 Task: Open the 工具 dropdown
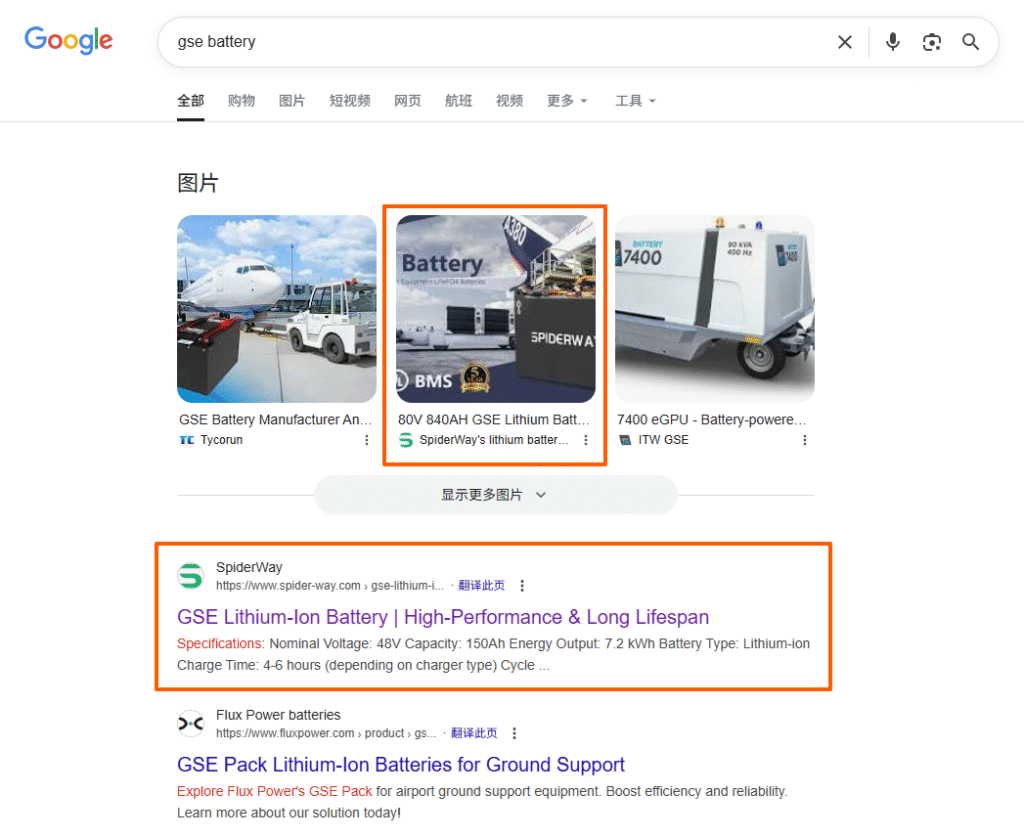635,101
